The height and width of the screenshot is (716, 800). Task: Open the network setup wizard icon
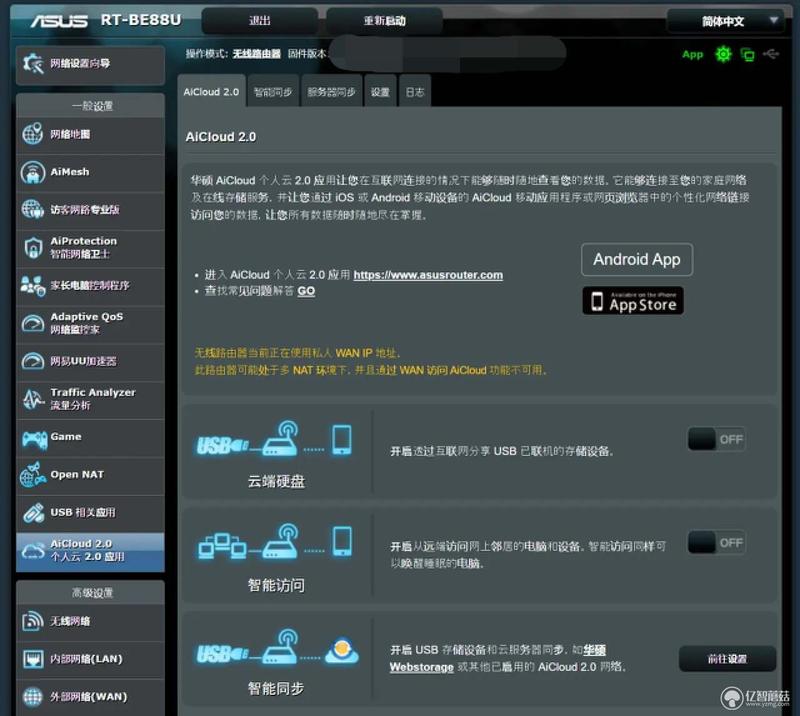(x=33, y=64)
